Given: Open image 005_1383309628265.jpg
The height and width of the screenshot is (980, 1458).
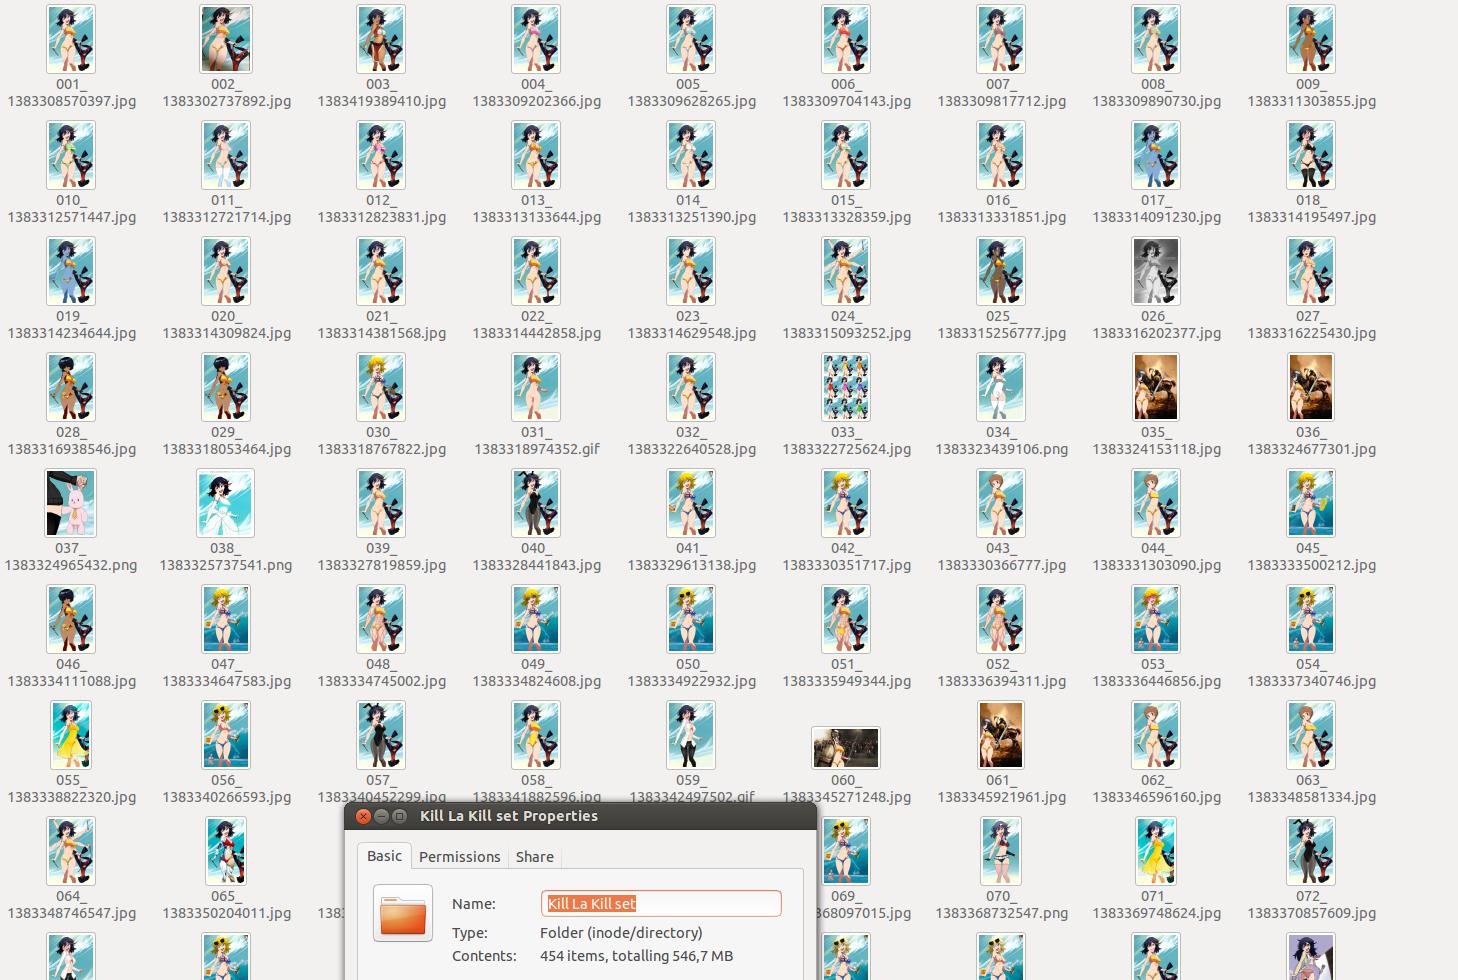Looking at the screenshot, I should tap(691, 39).
